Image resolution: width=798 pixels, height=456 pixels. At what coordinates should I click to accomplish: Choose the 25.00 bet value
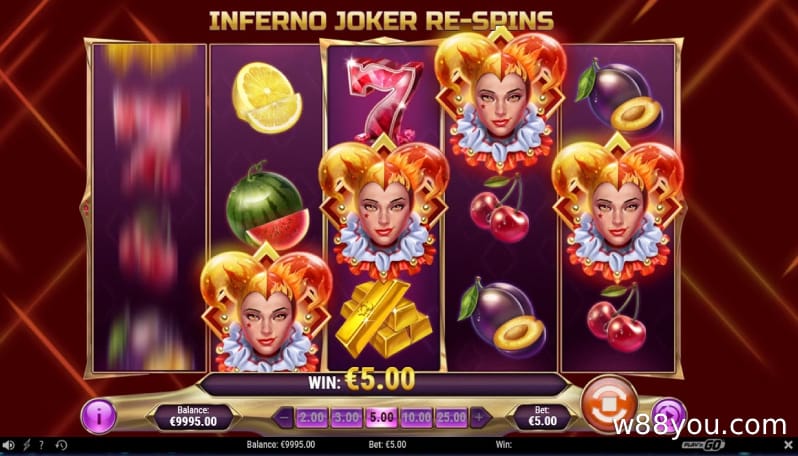(x=451, y=418)
